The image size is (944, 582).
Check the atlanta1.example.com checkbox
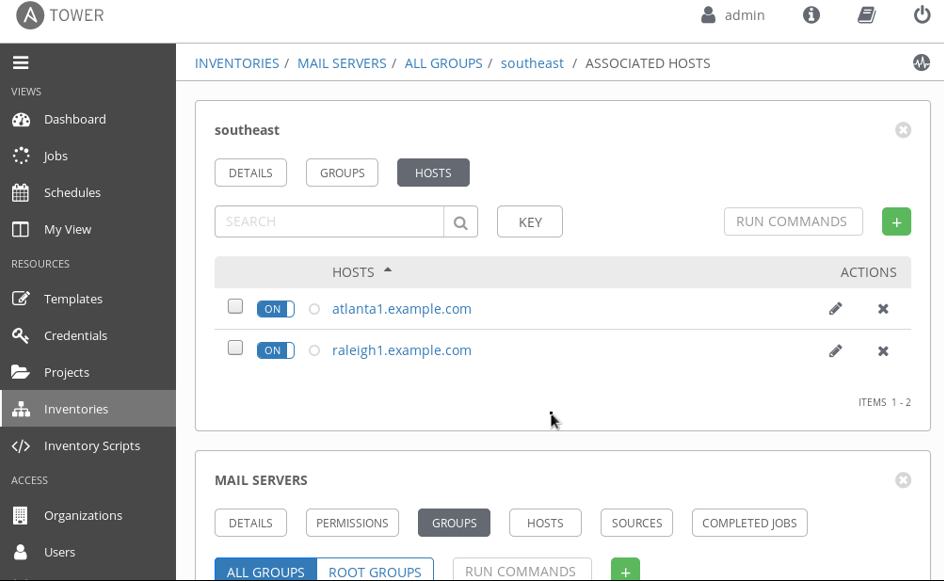point(235,306)
